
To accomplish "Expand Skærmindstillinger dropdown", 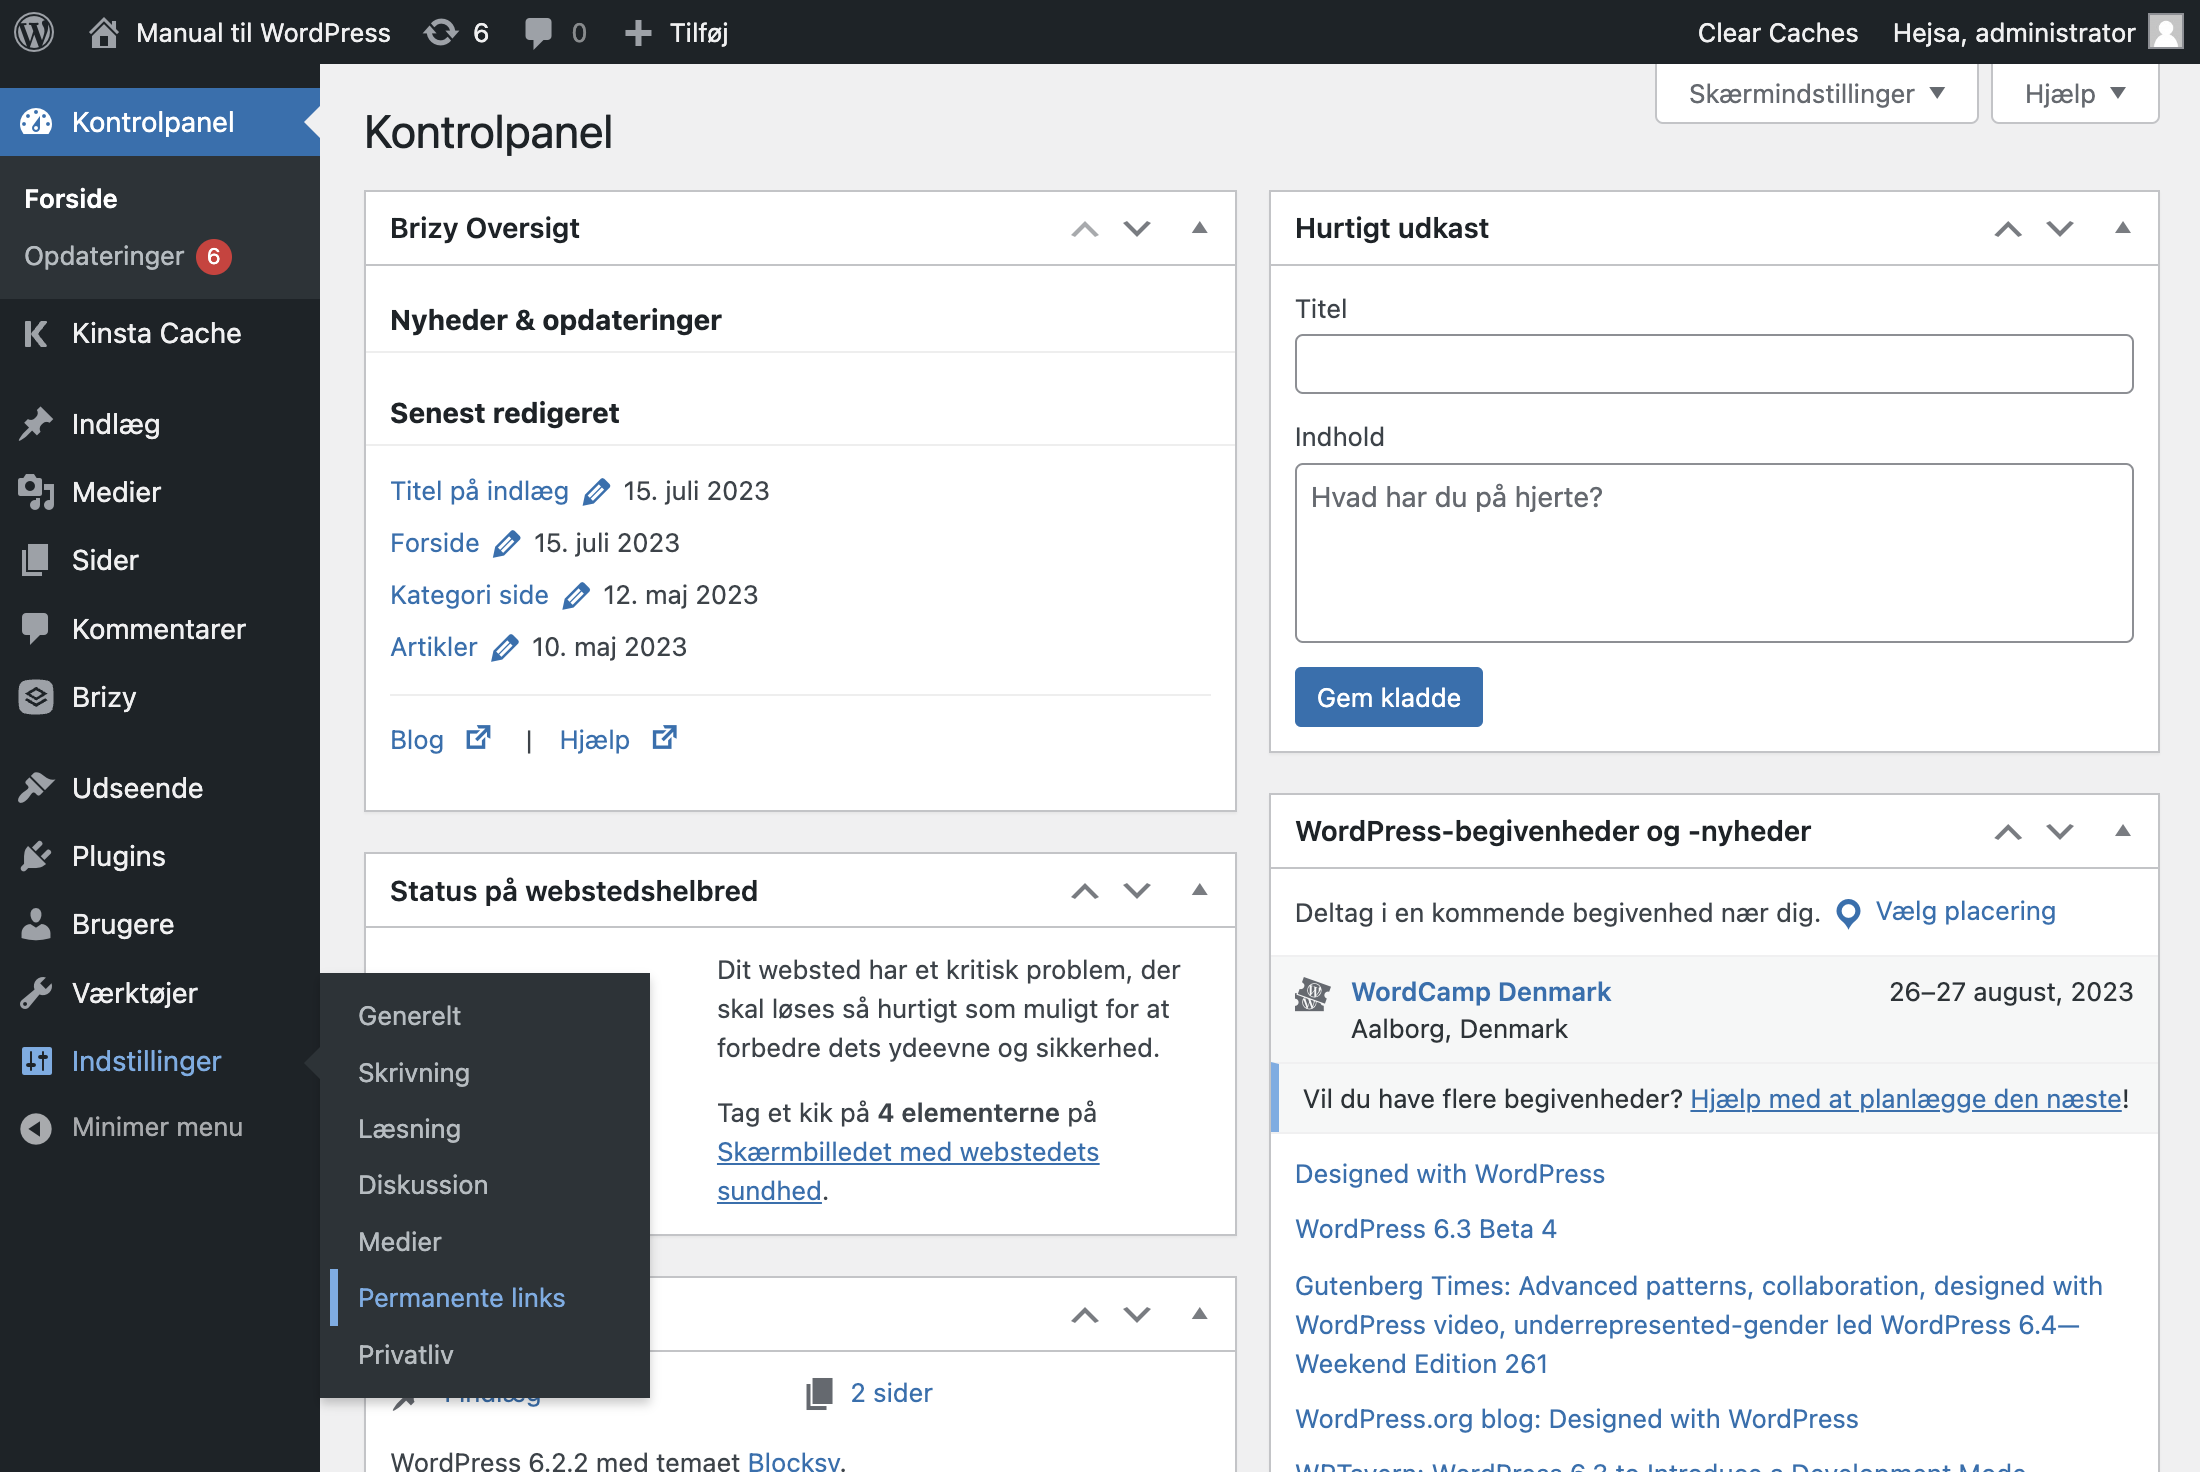I will 1816,94.
